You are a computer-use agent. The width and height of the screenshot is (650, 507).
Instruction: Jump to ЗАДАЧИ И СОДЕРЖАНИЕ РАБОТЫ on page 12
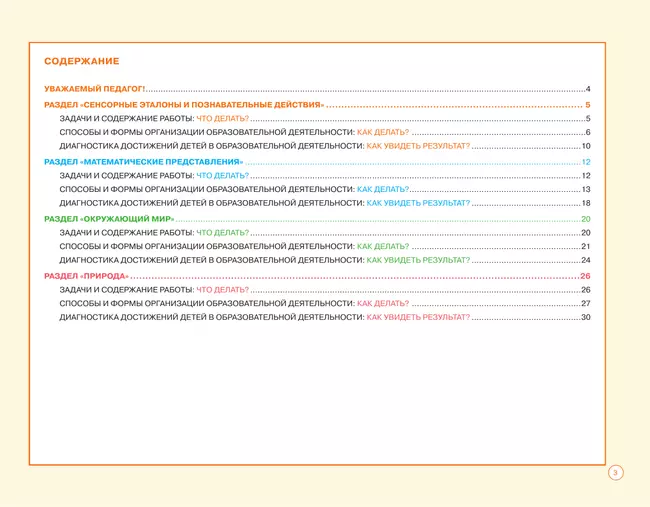coord(154,175)
